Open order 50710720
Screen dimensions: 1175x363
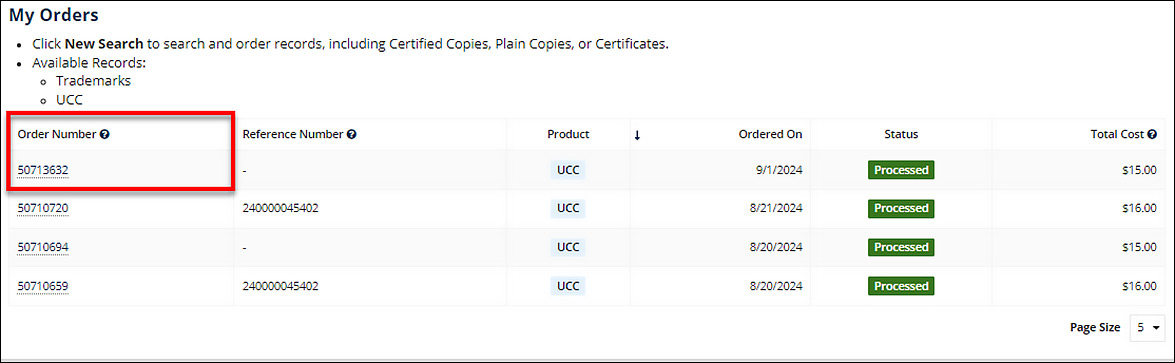pyautogui.click(x=43, y=208)
